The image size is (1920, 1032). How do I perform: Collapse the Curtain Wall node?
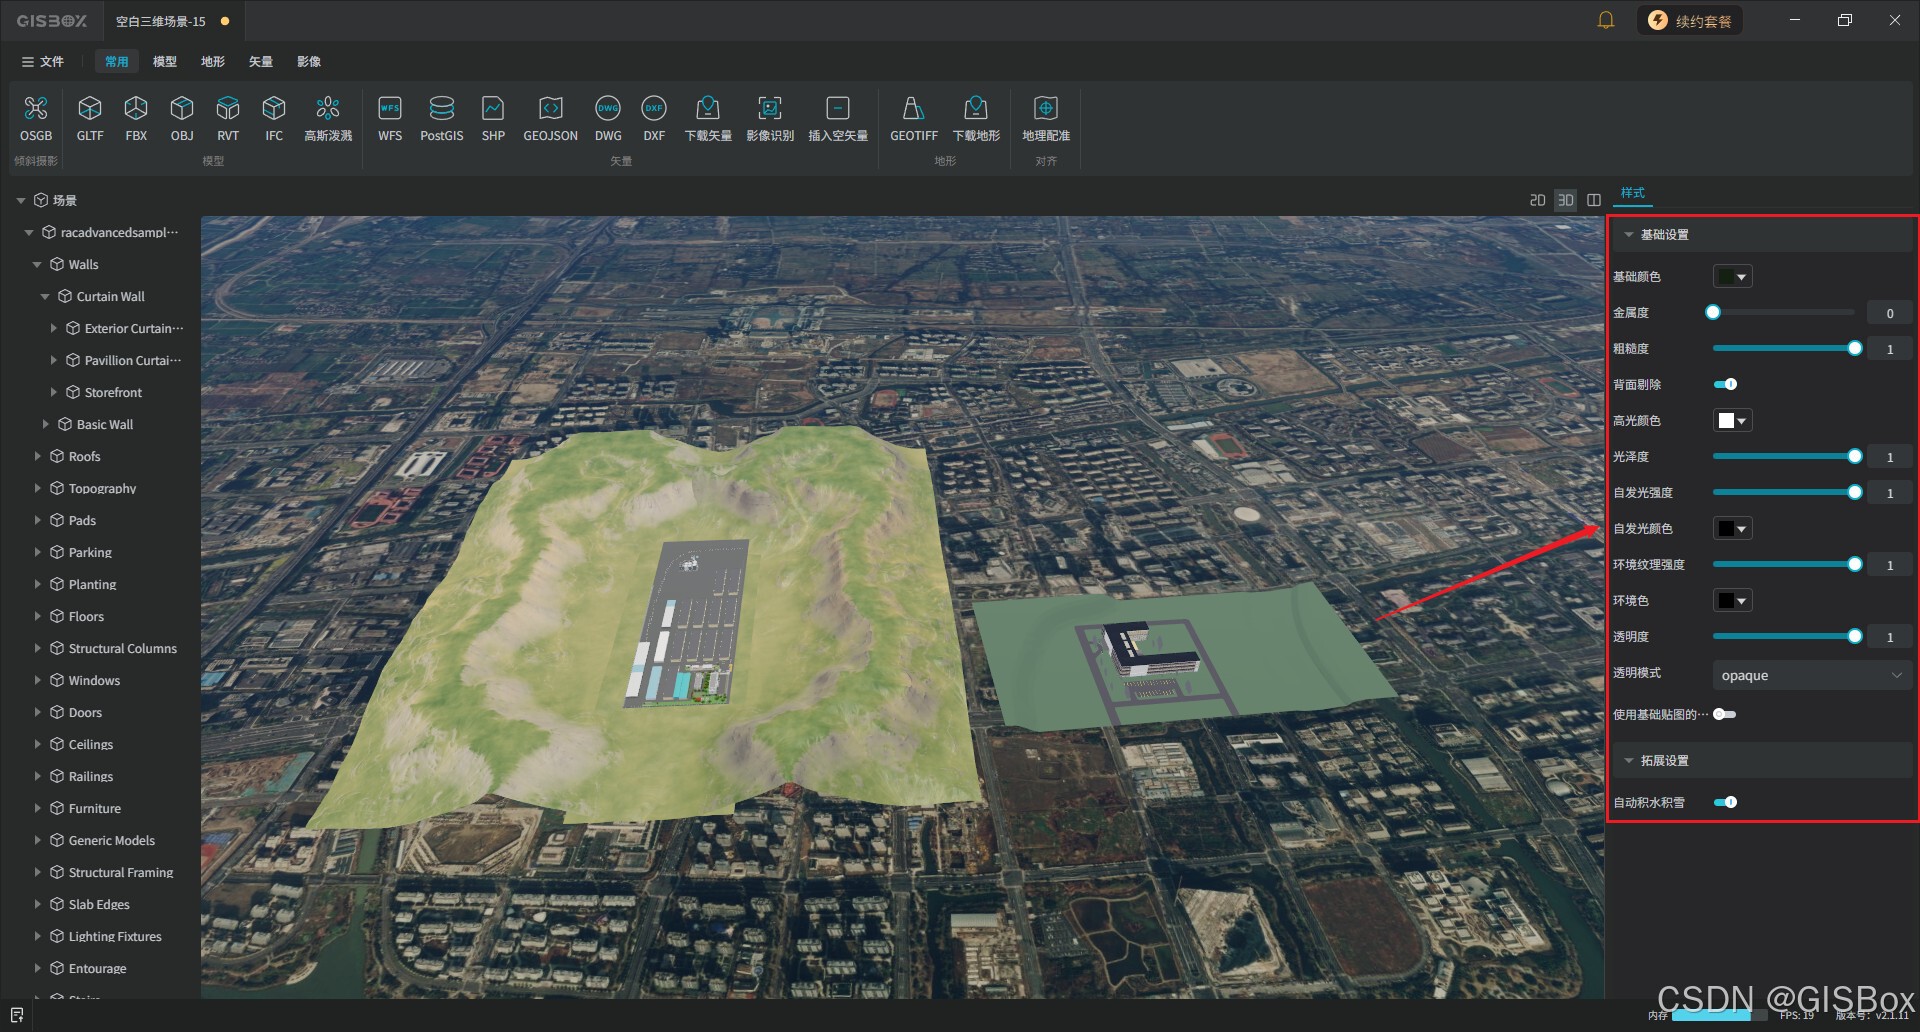coord(45,297)
